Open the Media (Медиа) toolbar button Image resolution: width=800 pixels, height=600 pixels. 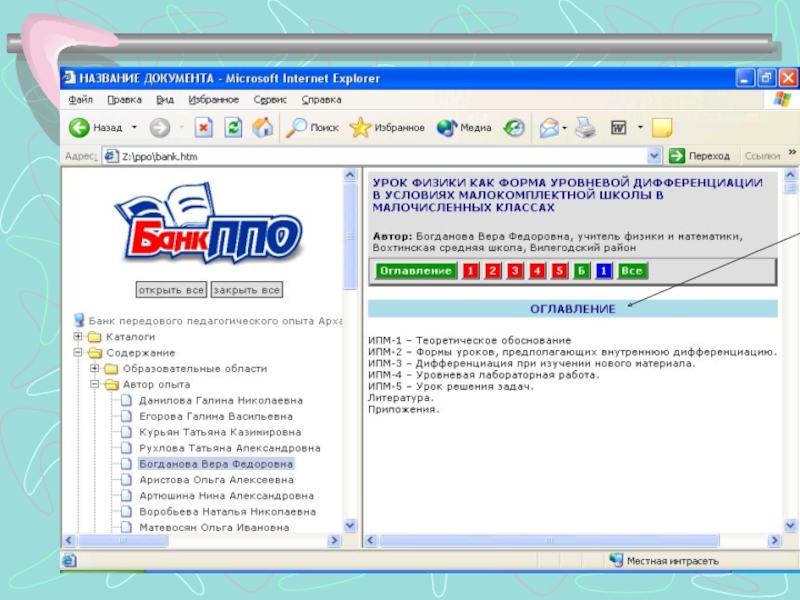464,128
